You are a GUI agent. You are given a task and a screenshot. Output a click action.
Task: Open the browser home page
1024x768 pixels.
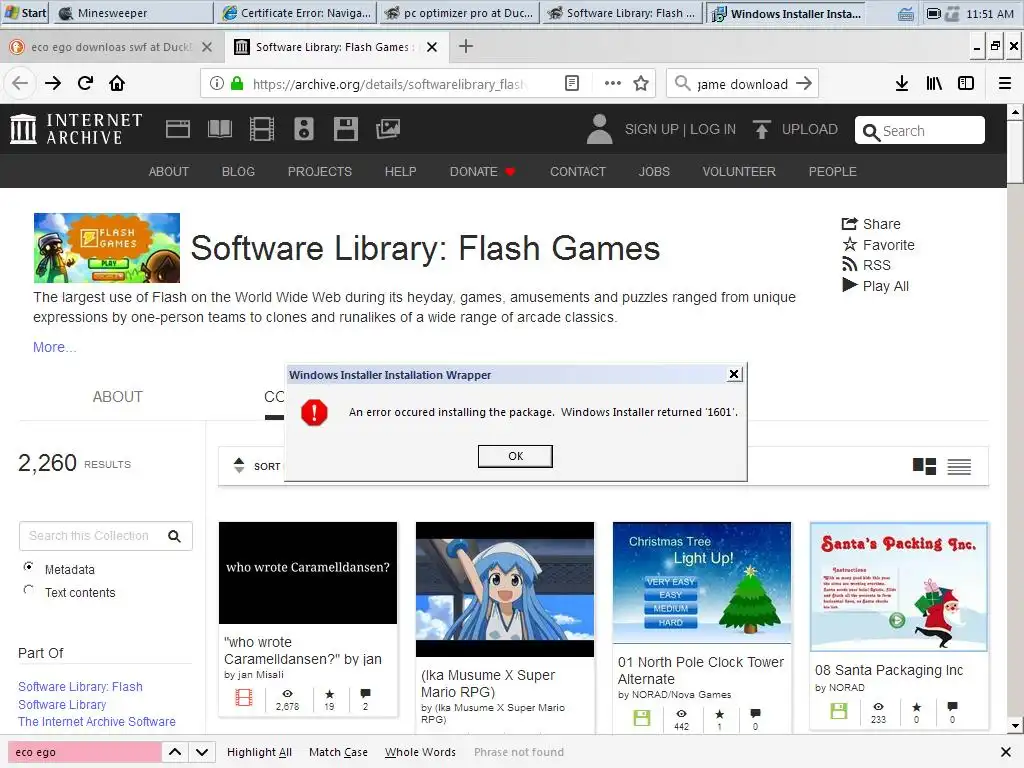117,83
